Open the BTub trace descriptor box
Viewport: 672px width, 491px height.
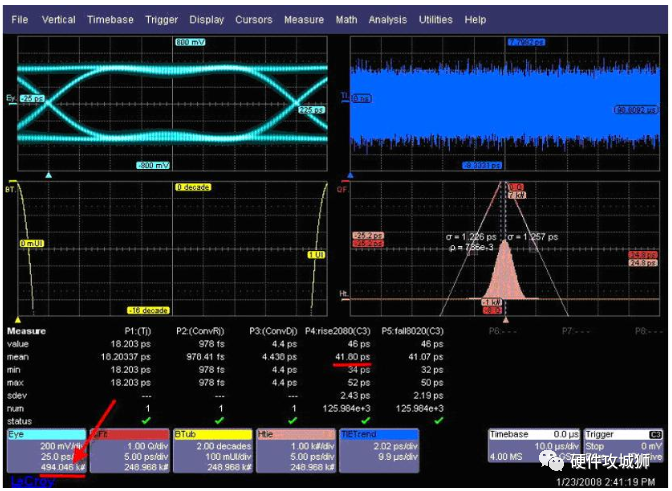213,451
